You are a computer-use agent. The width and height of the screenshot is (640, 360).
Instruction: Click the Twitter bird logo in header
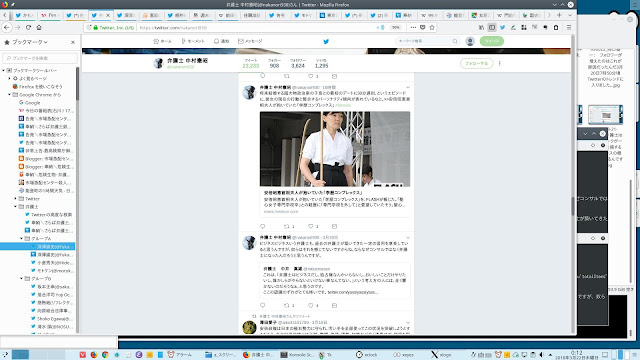click(x=326, y=41)
